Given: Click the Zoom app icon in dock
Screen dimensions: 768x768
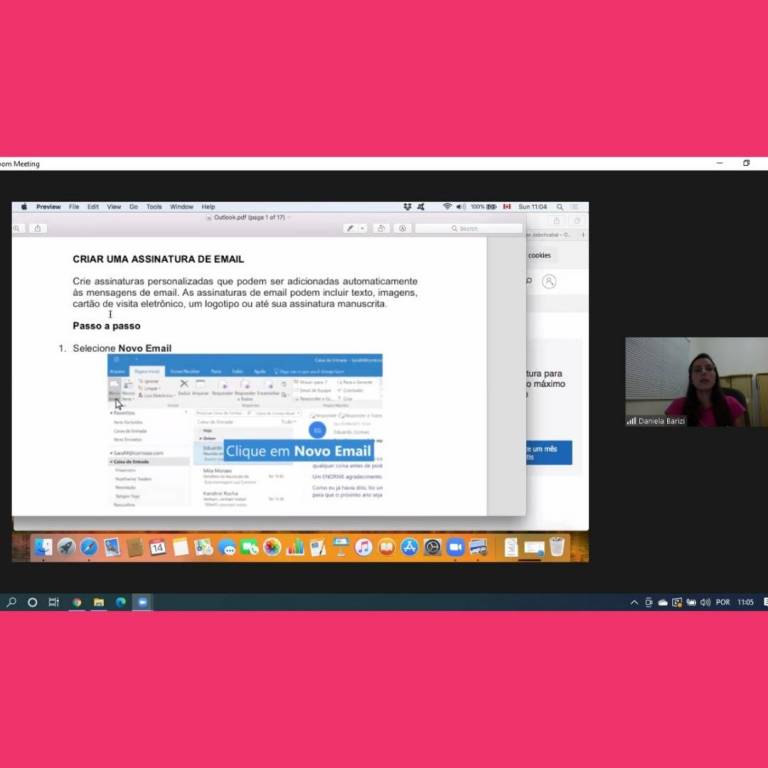Looking at the screenshot, I should [x=455, y=547].
